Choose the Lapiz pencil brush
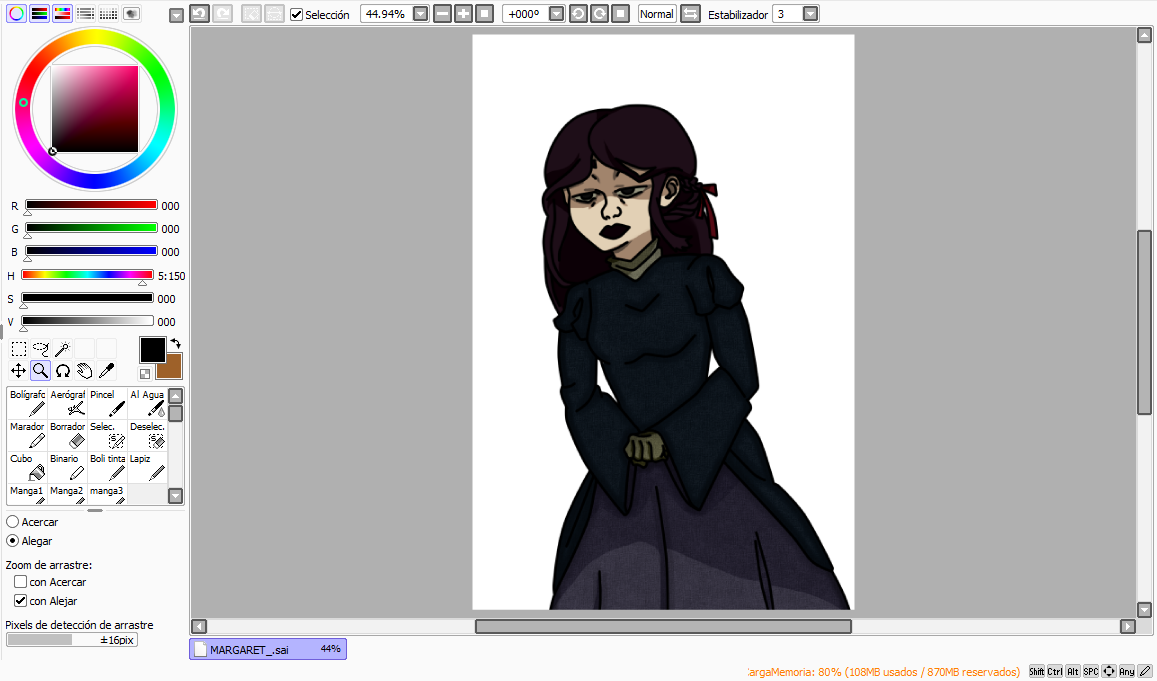This screenshot has height=681, width=1157. click(147, 467)
